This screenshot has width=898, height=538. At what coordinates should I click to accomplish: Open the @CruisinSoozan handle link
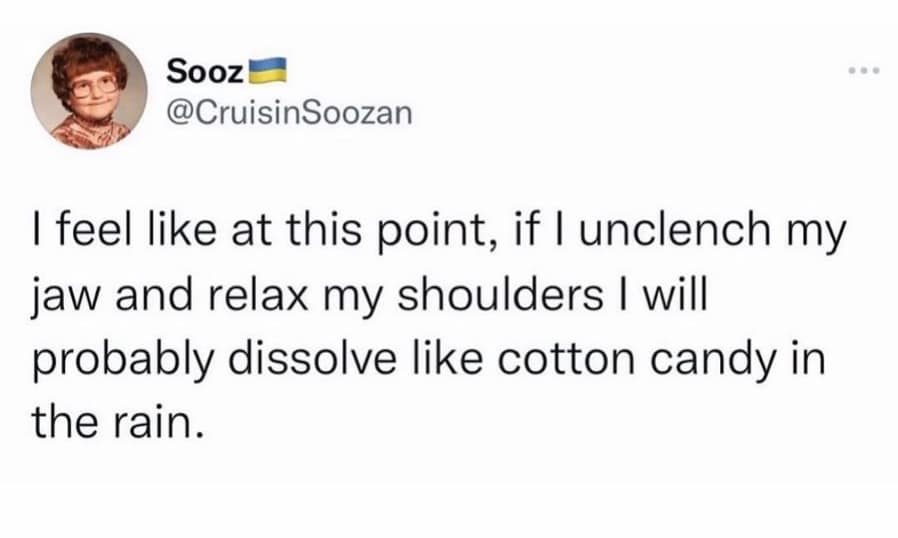click(289, 115)
